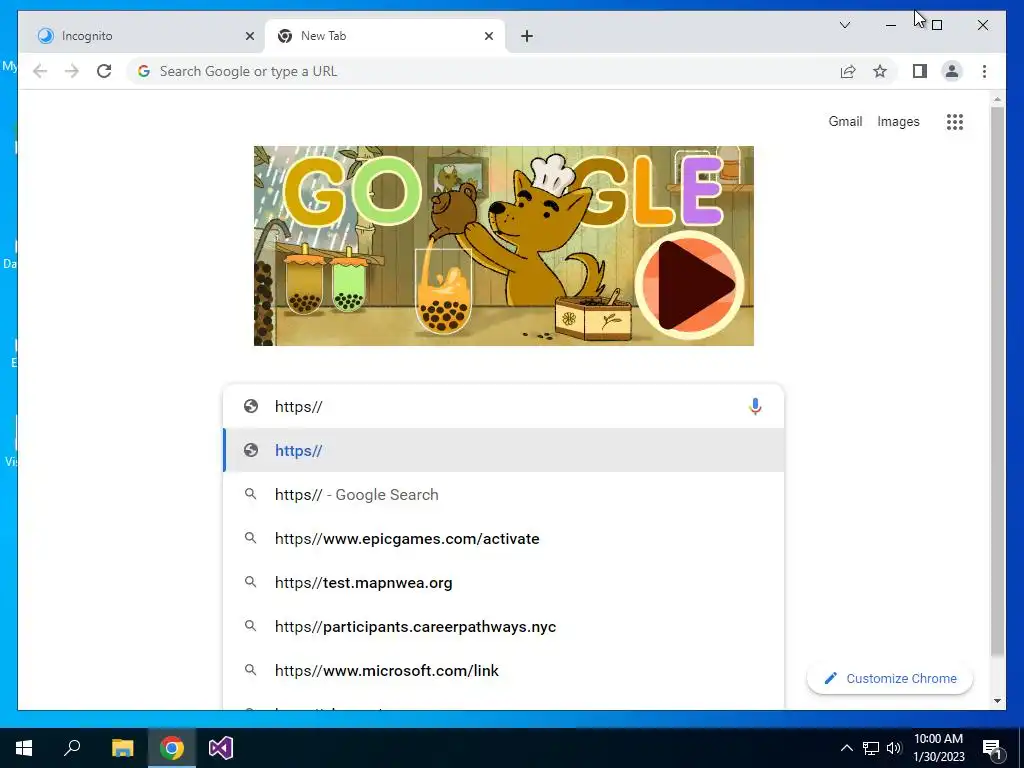Click the scrollbar down arrow
This screenshot has height=768, width=1024.
tap(997, 701)
